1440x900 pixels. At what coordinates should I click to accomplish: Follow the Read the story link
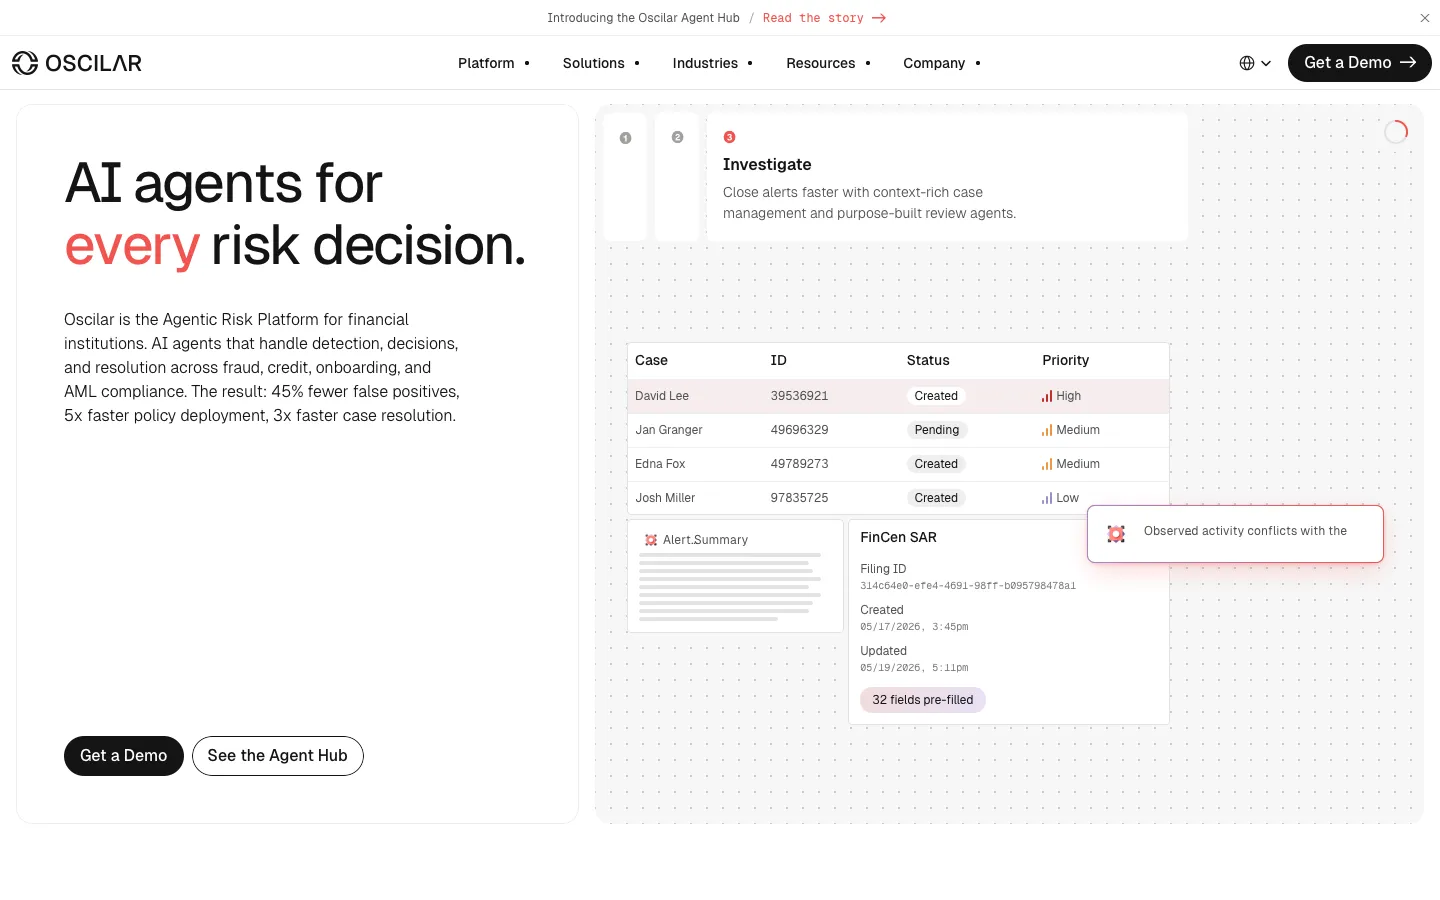(824, 18)
